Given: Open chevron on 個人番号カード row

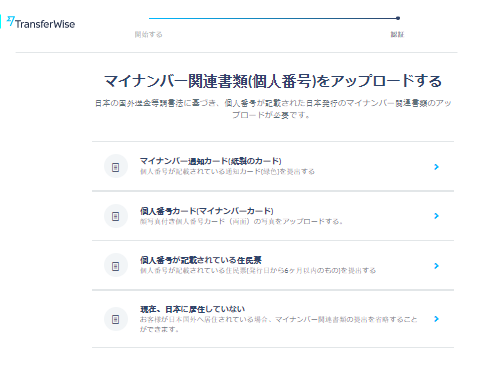Looking at the screenshot, I should (436, 216).
